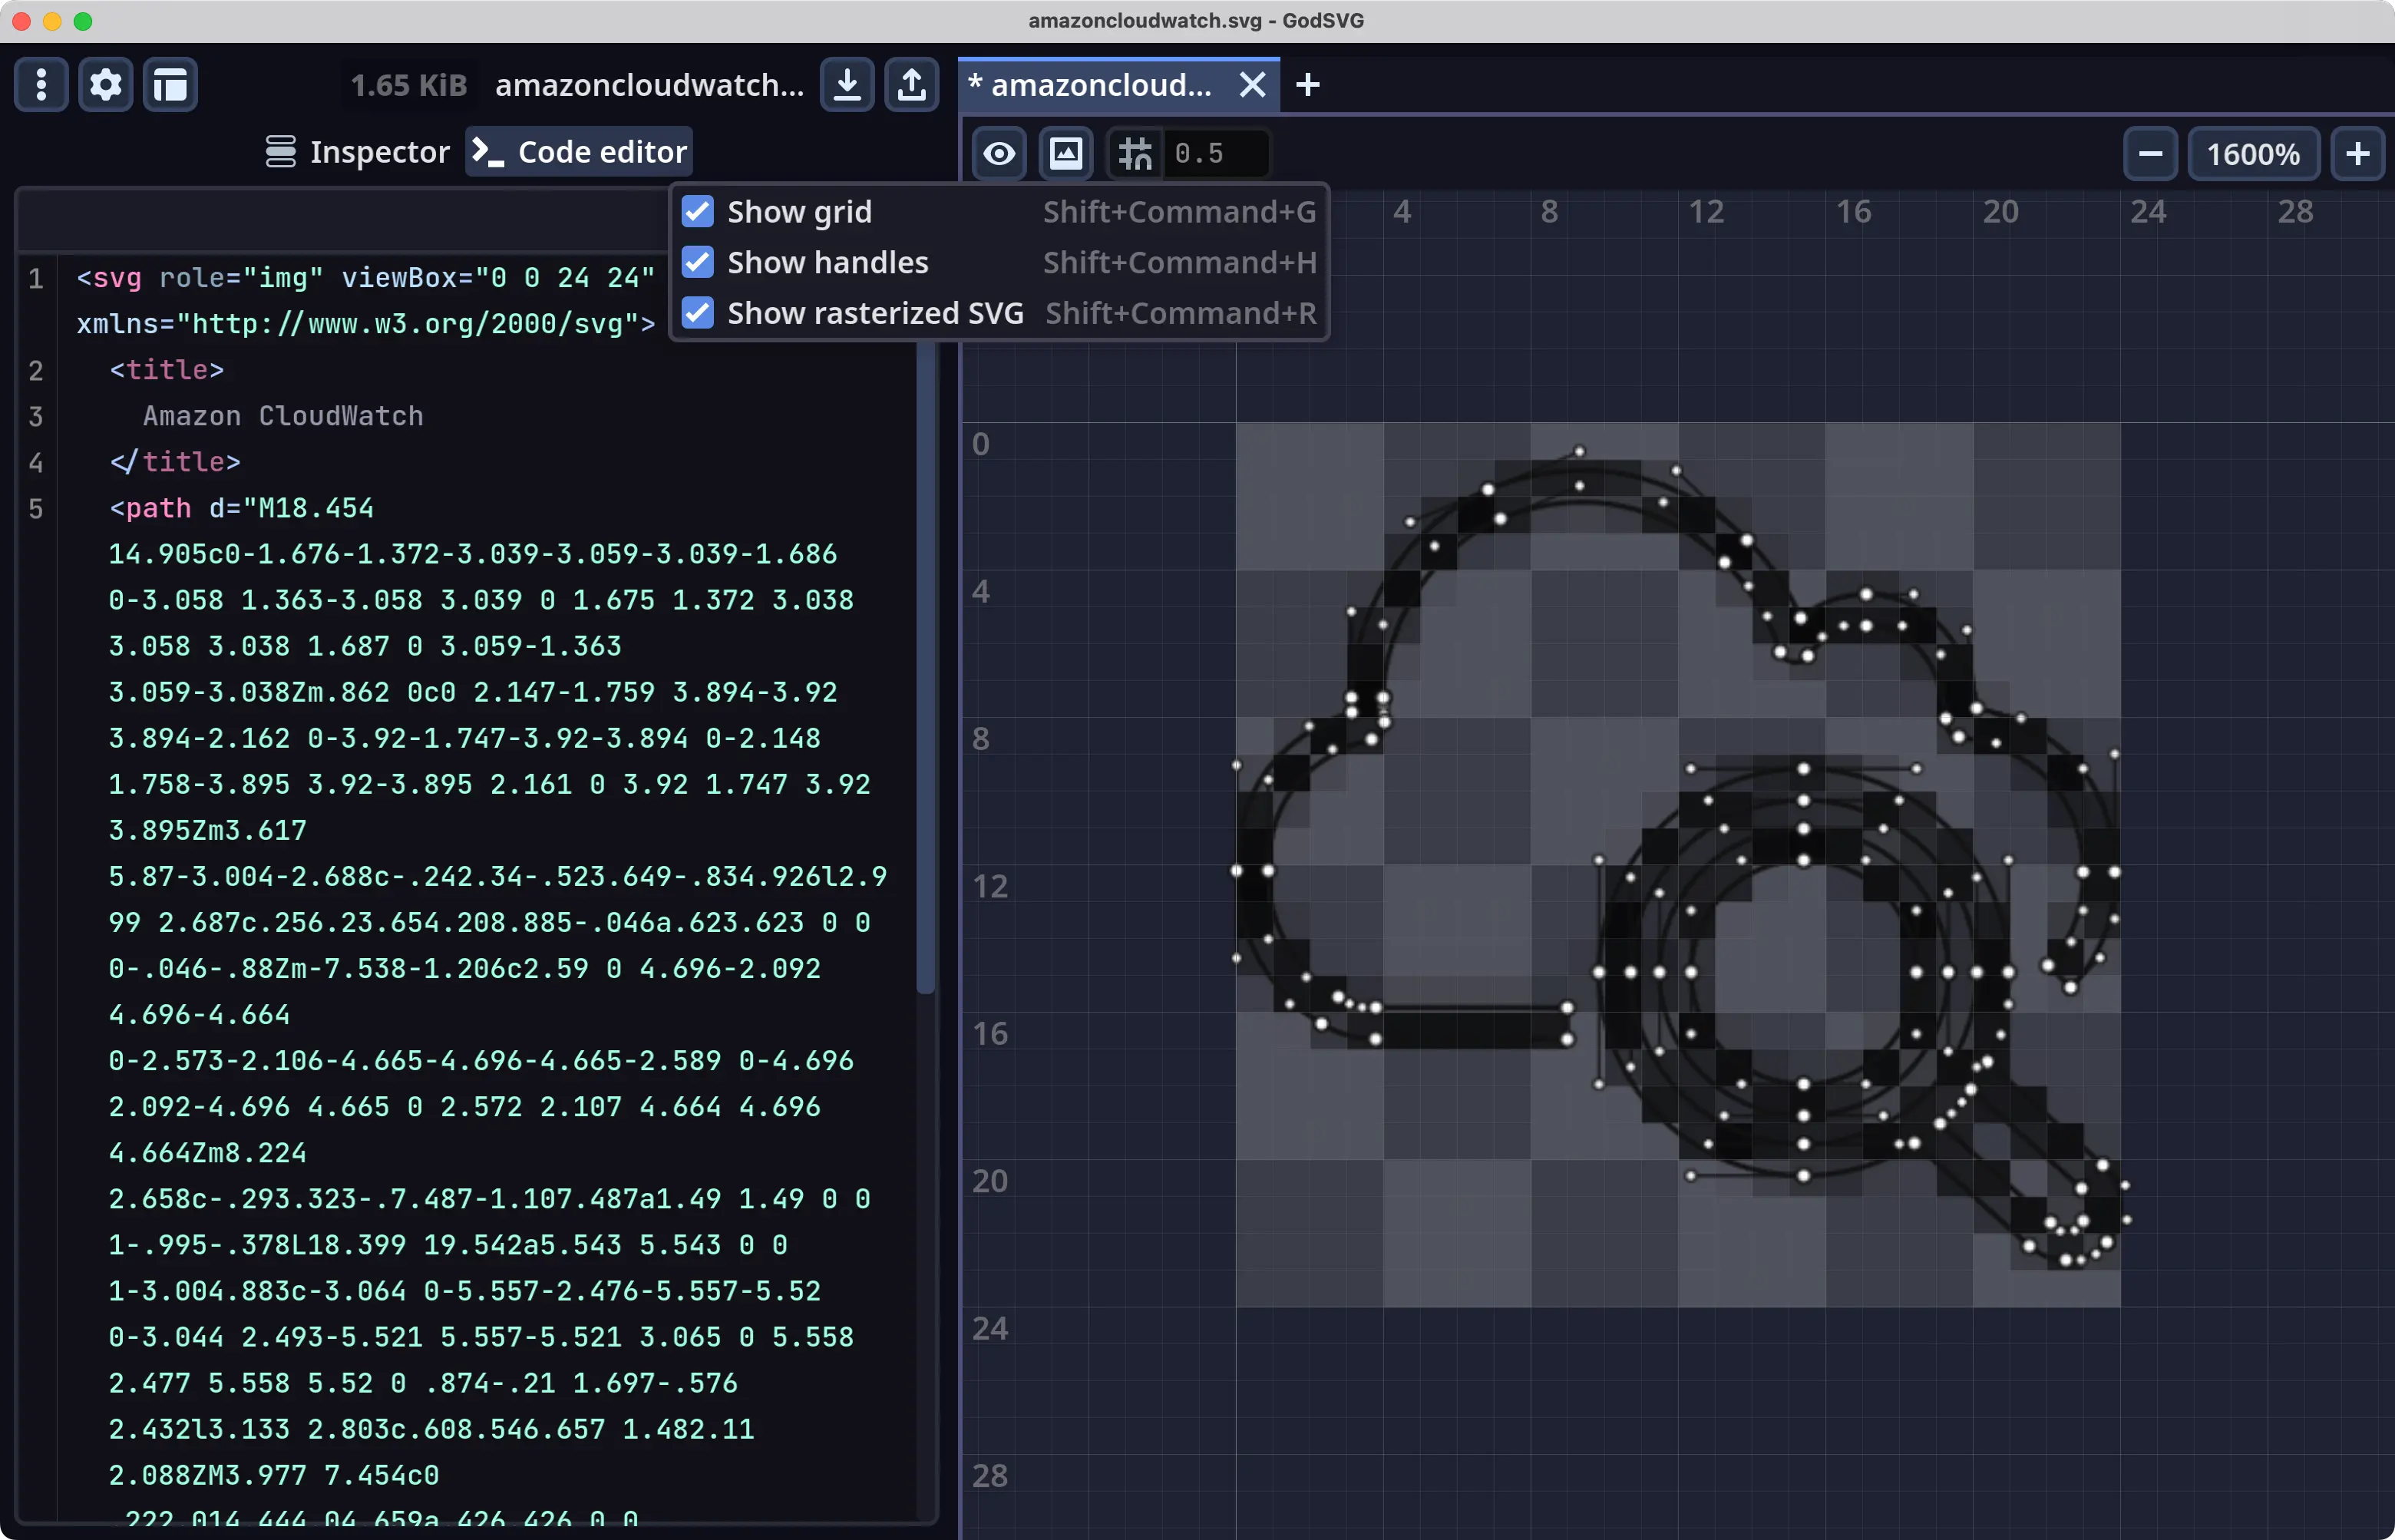The image size is (2395, 1540).
Task: Open the view options eye icon
Action: pos(998,153)
